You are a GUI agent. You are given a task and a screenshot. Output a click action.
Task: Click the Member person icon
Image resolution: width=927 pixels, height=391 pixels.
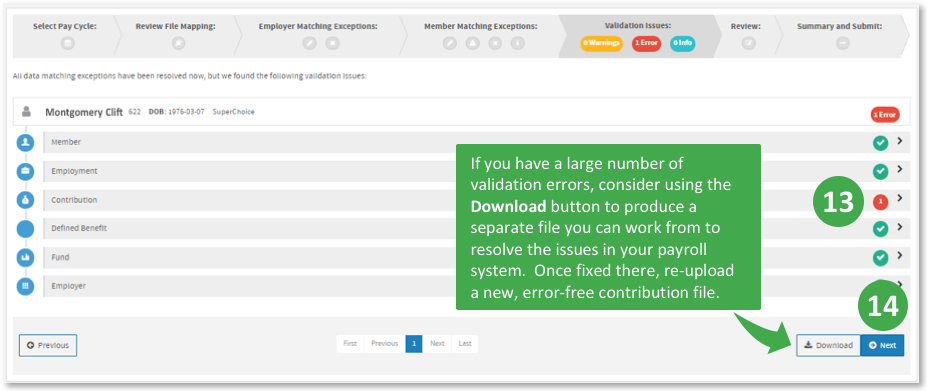tap(25, 143)
